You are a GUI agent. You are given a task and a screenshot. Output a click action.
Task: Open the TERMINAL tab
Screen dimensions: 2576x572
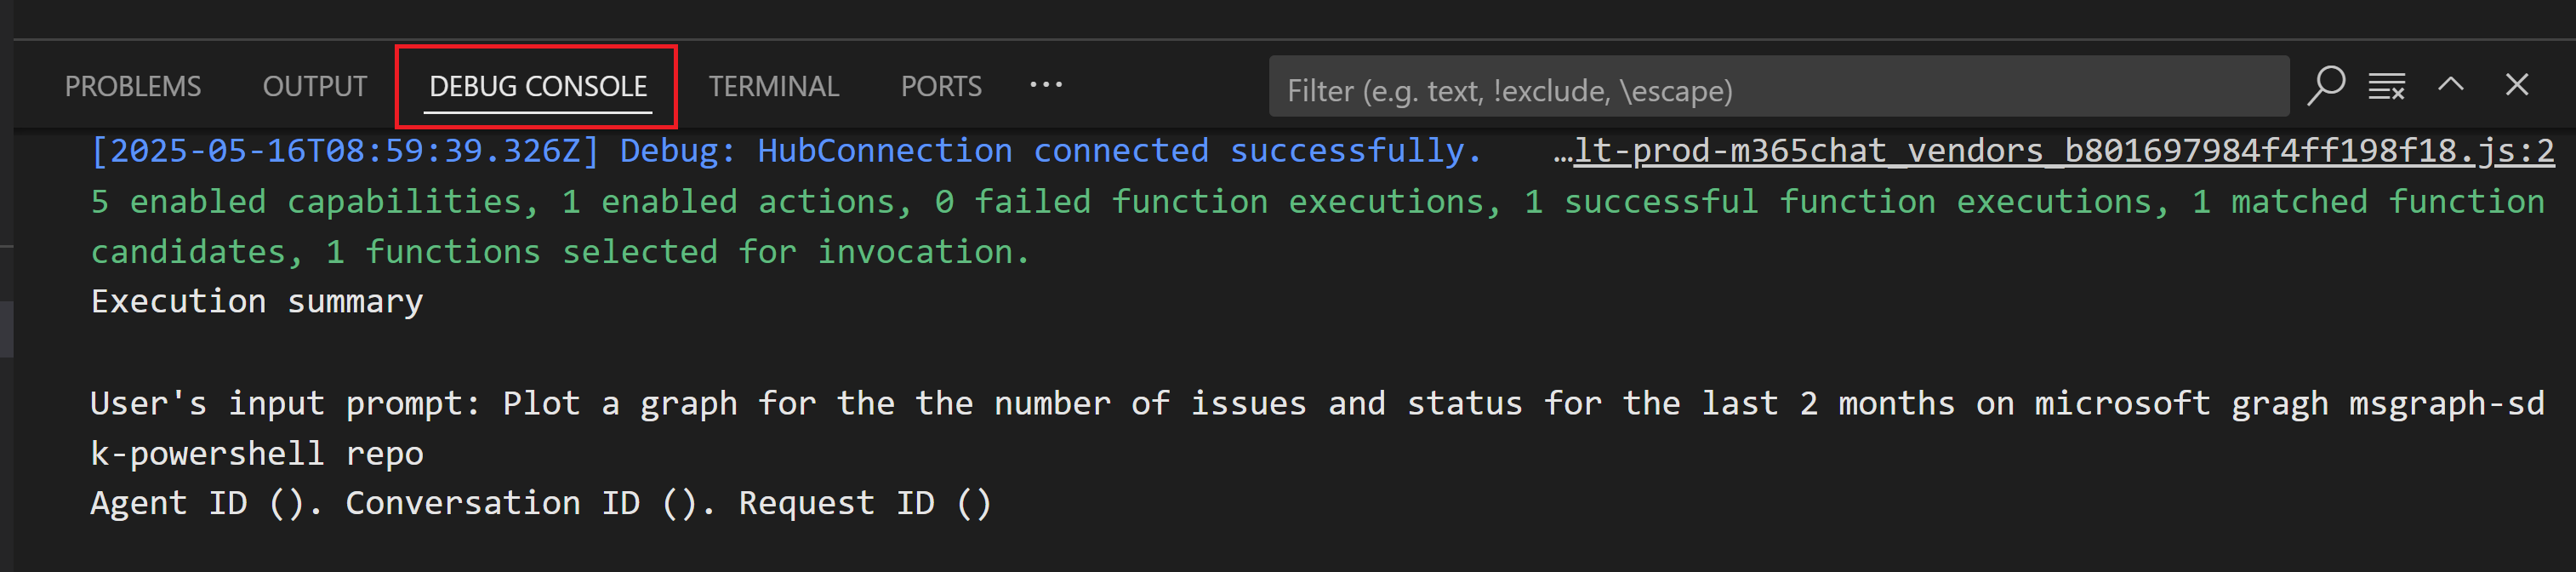pos(774,87)
